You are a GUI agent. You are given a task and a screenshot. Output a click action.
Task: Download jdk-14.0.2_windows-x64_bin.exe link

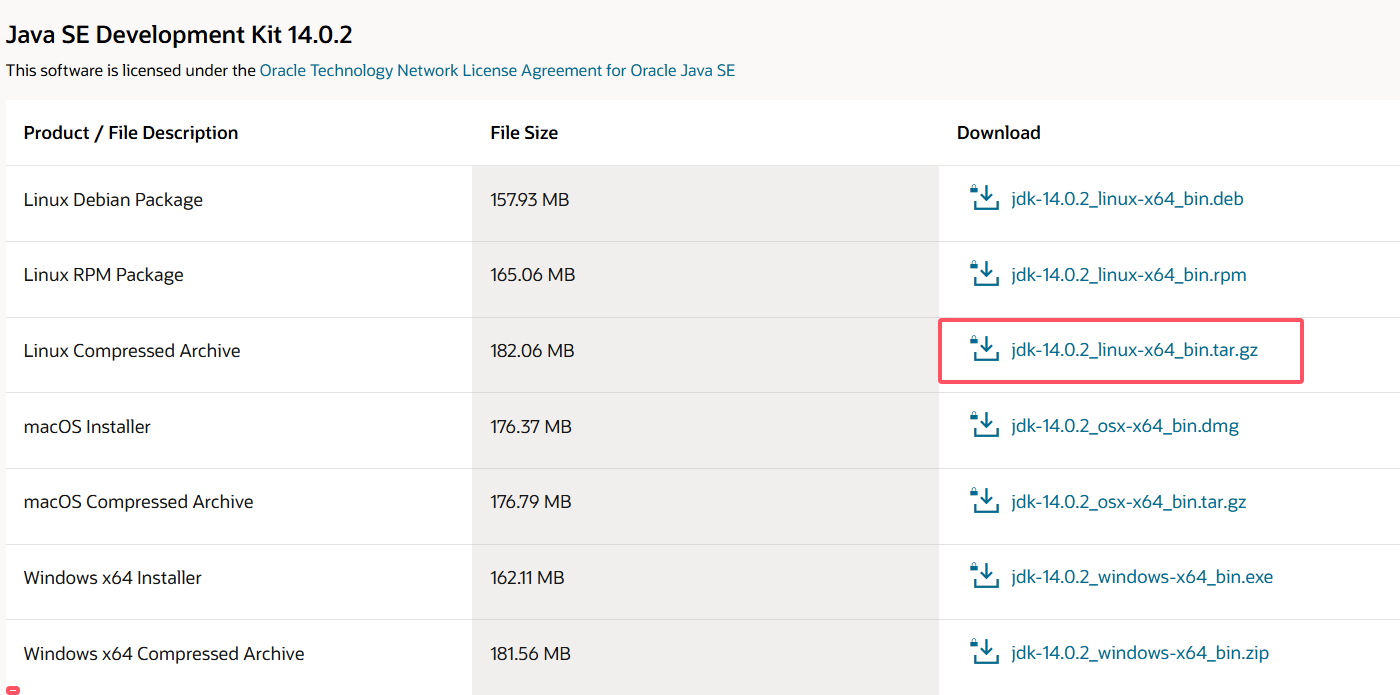coord(1142,577)
